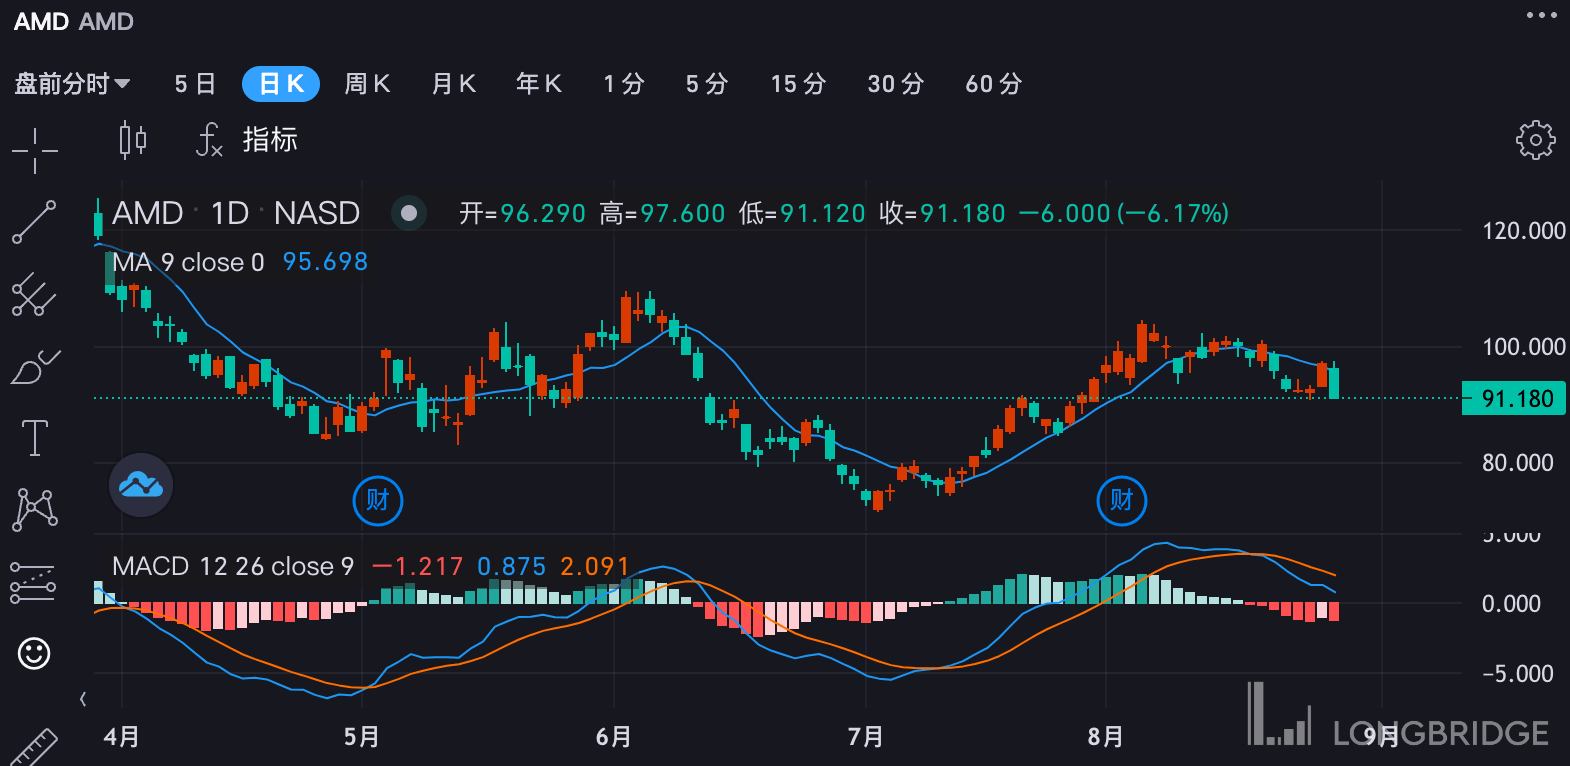Collapse the left drawing toolbar arrow
Screen dimensions: 1570x766
[x=83, y=698]
